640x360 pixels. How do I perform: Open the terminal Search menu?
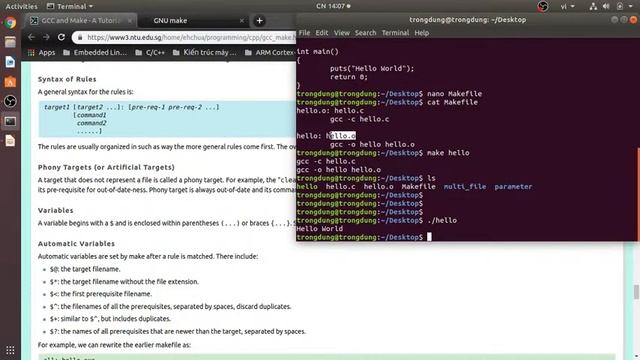pyautogui.click(x=365, y=33)
